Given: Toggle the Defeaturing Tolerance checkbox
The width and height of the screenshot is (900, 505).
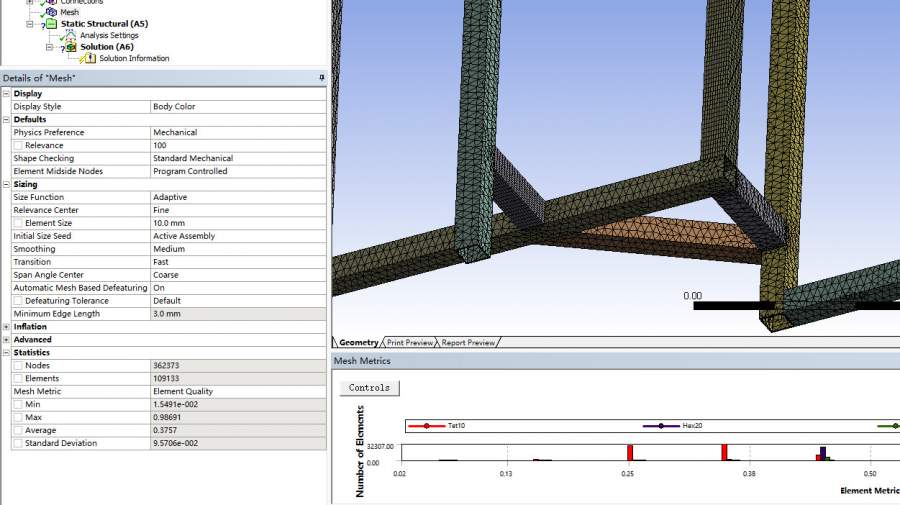Looking at the screenshot, I should pyautogui.click(x=18, y=301).
